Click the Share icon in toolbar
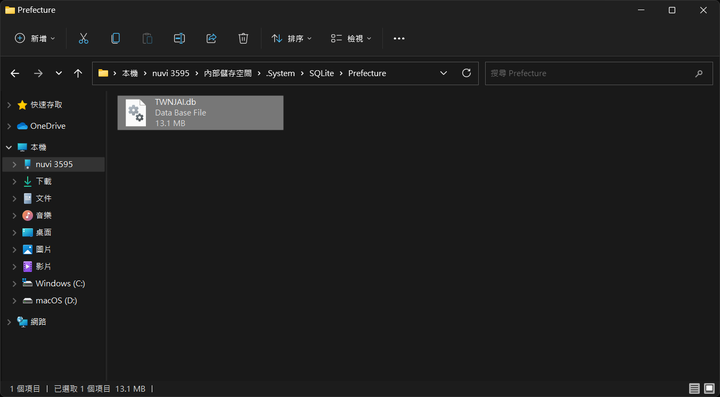 (x=211, y=39)
